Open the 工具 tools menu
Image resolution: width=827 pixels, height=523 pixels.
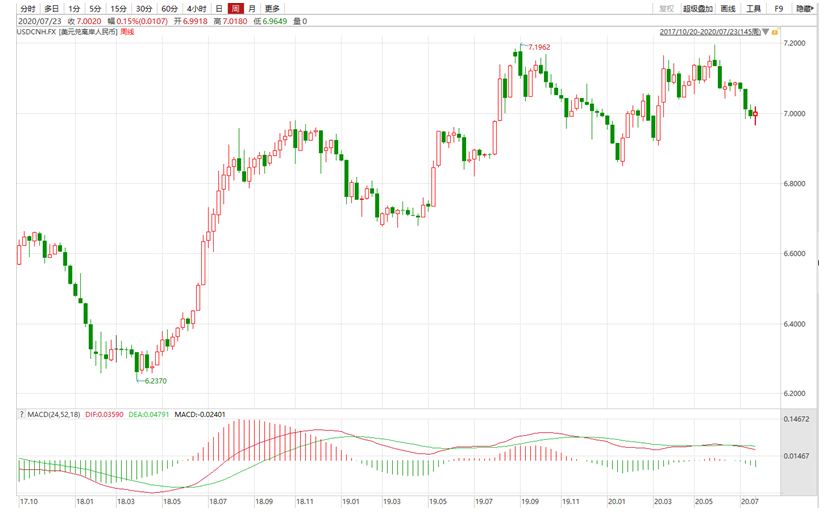pyautogui.click(x=754, y=8)
